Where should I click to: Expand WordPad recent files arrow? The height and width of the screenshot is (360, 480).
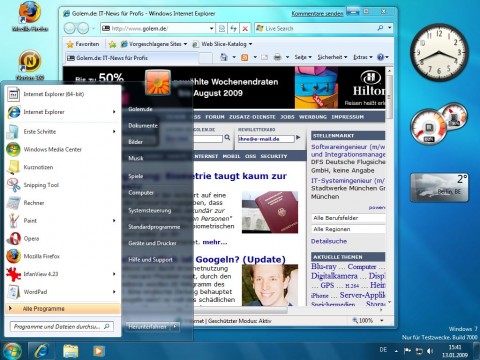(x=114, y=292)
